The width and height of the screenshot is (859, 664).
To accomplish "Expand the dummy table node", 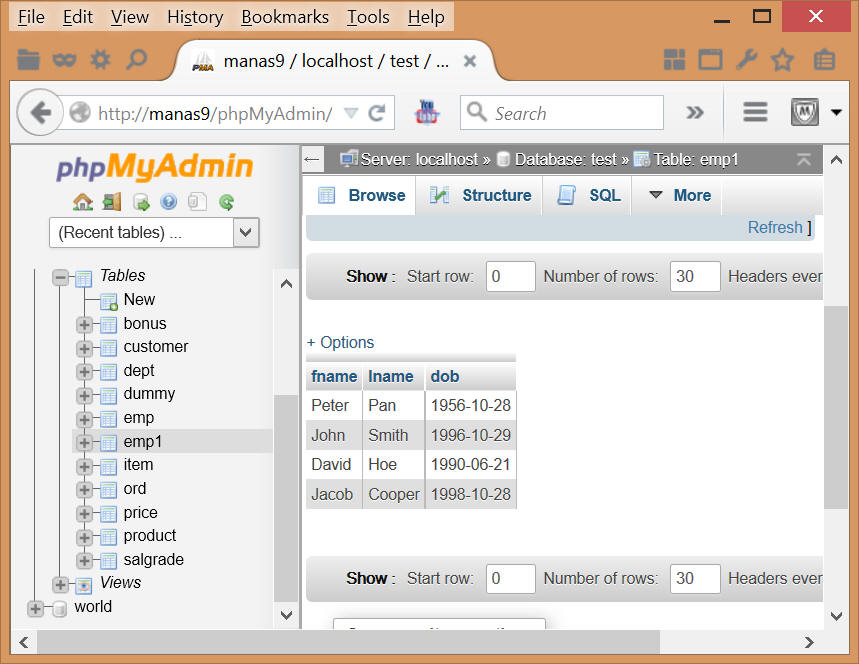I will 84,395.
